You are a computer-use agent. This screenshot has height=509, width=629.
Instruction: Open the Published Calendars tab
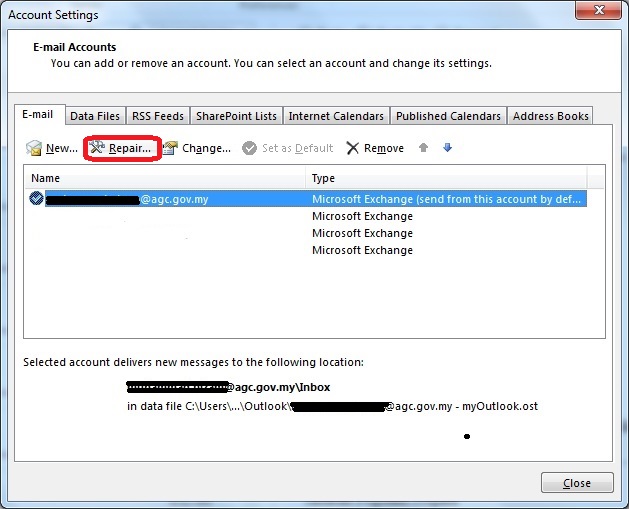pos(448,116)
